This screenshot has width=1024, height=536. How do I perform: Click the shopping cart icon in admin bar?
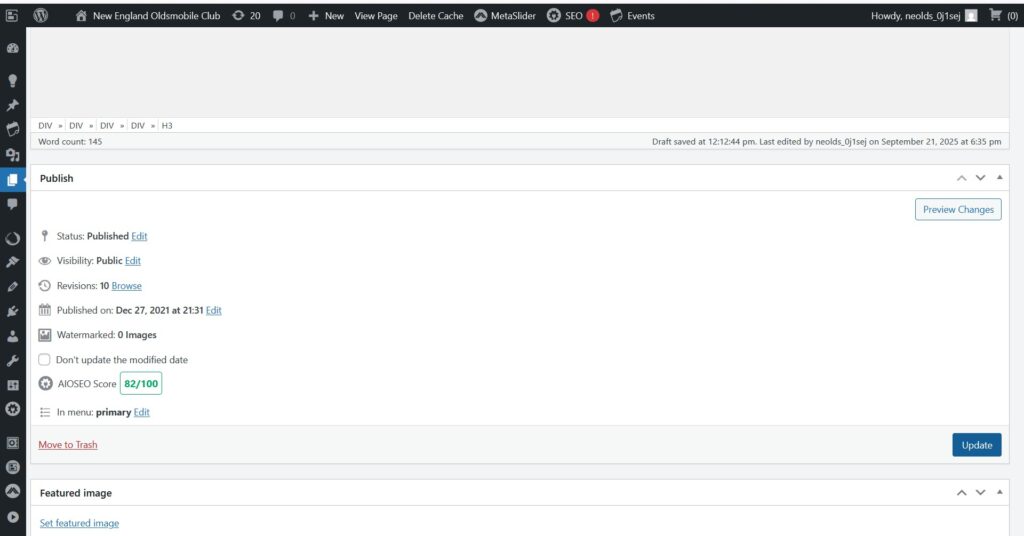pyautogui.click(x=996, y=16)
